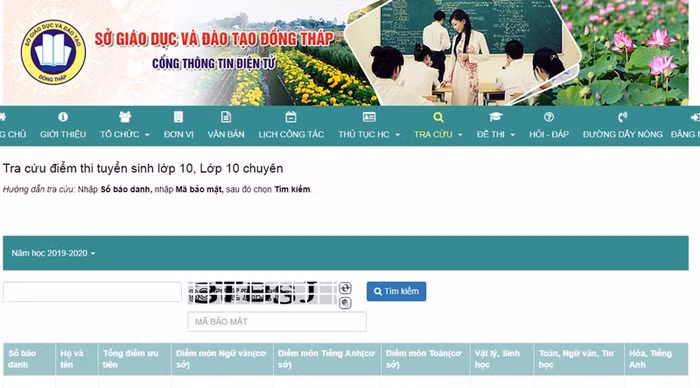Click the Tổ chức people icon

click(125, 117)
